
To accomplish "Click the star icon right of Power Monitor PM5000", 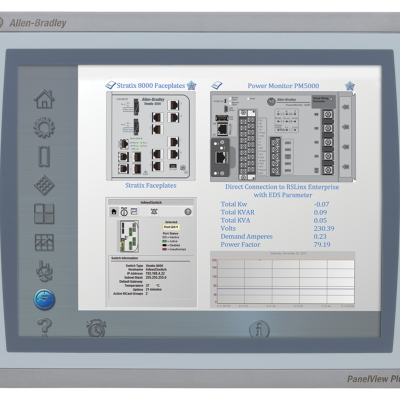I will pyautogui.click(x=350, y=86).
